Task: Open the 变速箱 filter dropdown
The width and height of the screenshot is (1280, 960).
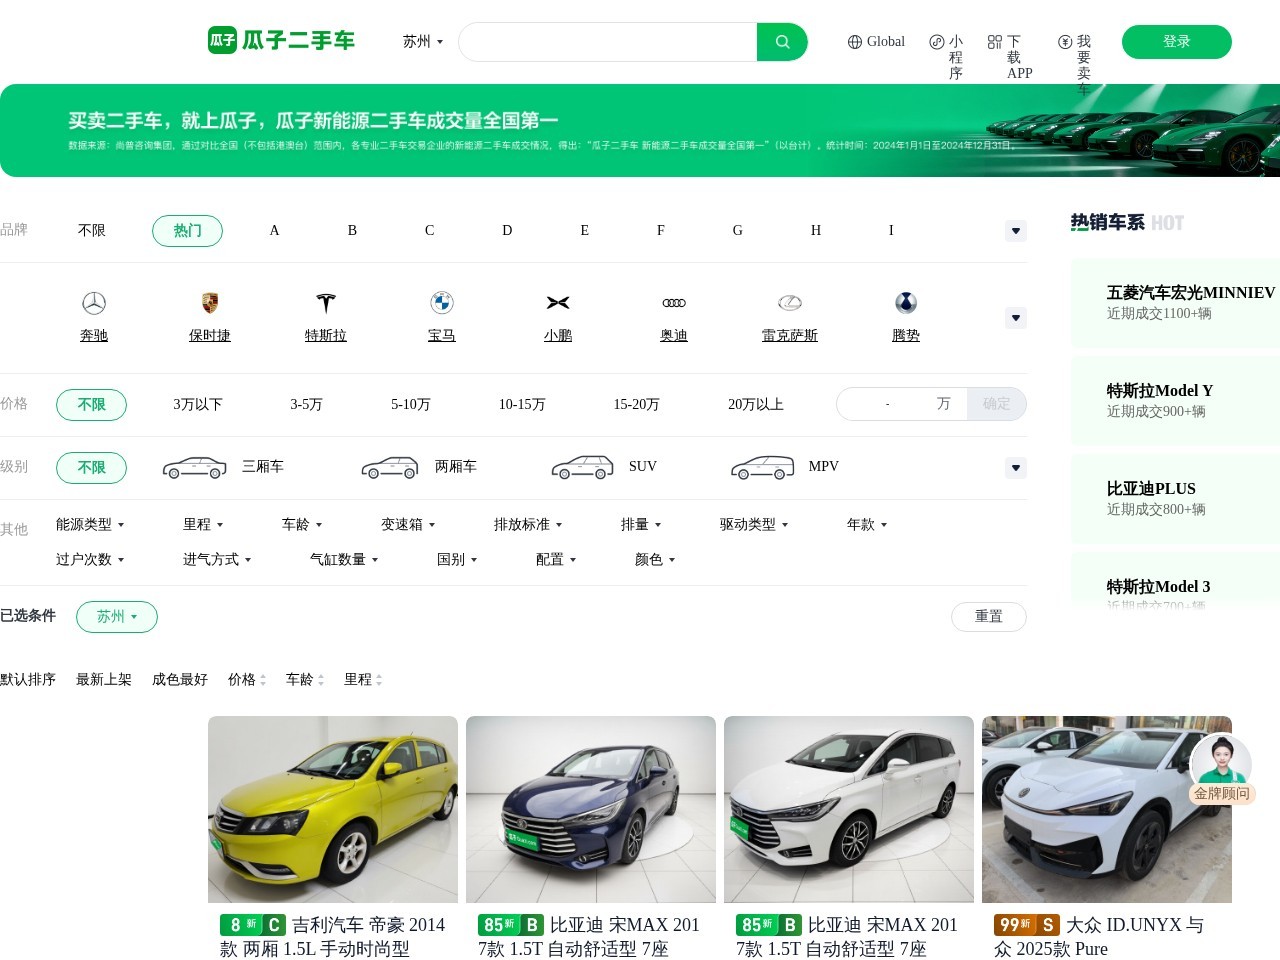Action: pos(407,524)
